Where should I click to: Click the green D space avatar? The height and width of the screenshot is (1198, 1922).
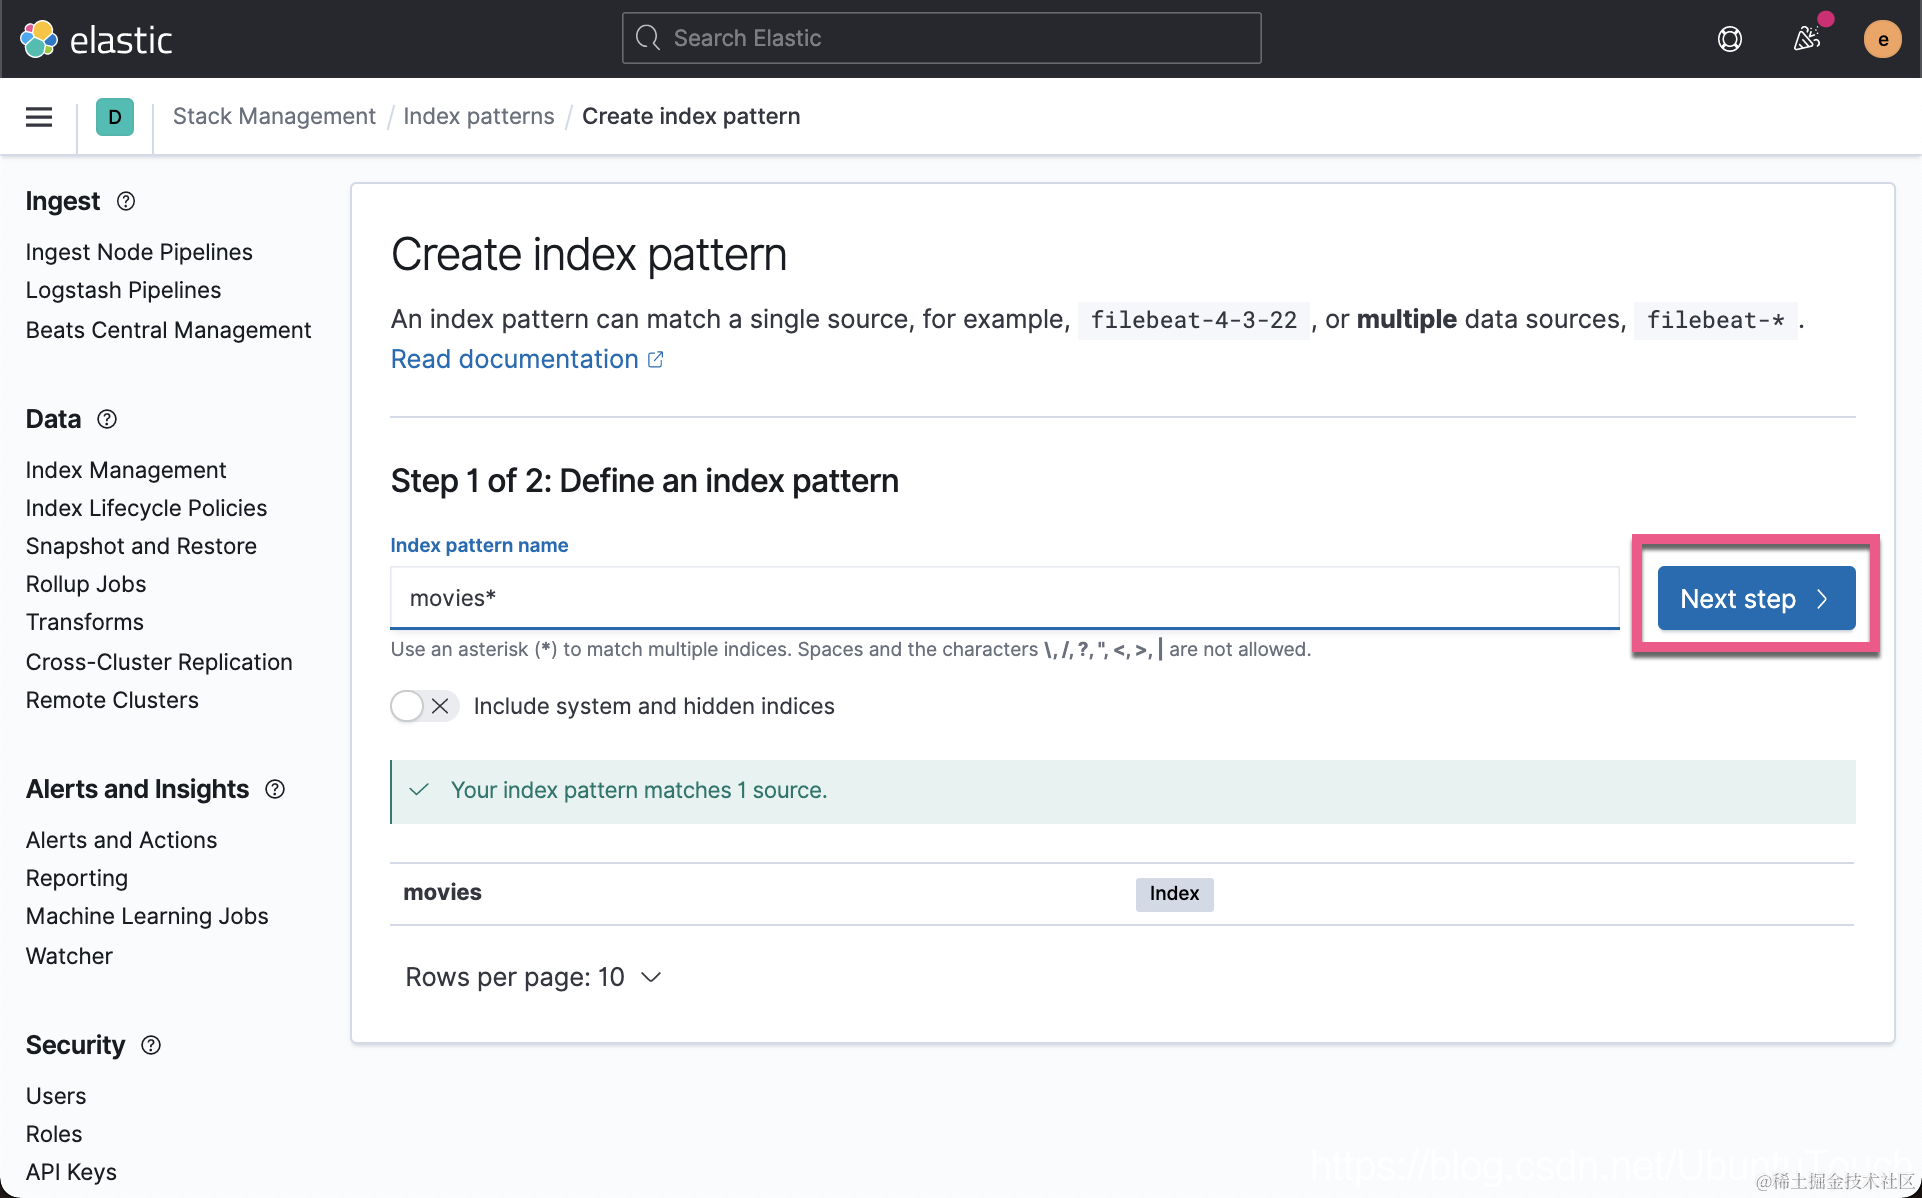(x=115, y=117)
